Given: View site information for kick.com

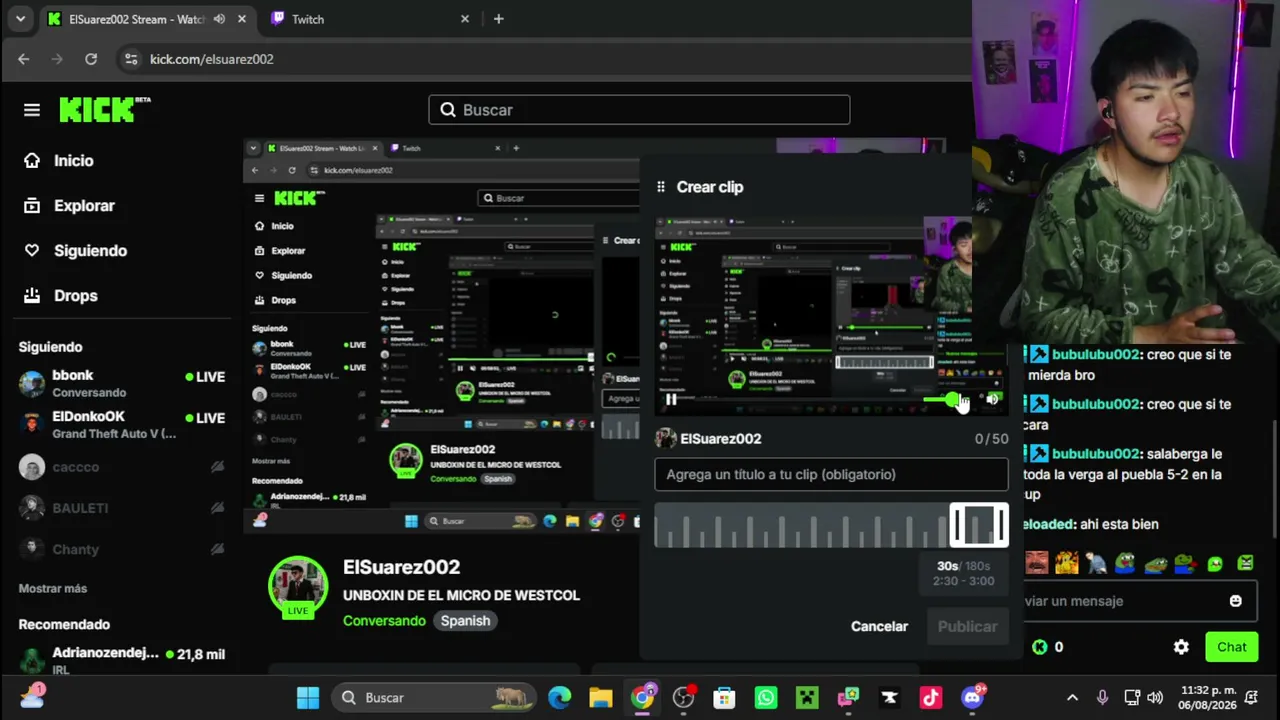Looking at the screenshot, I should [x=131, y=59].
